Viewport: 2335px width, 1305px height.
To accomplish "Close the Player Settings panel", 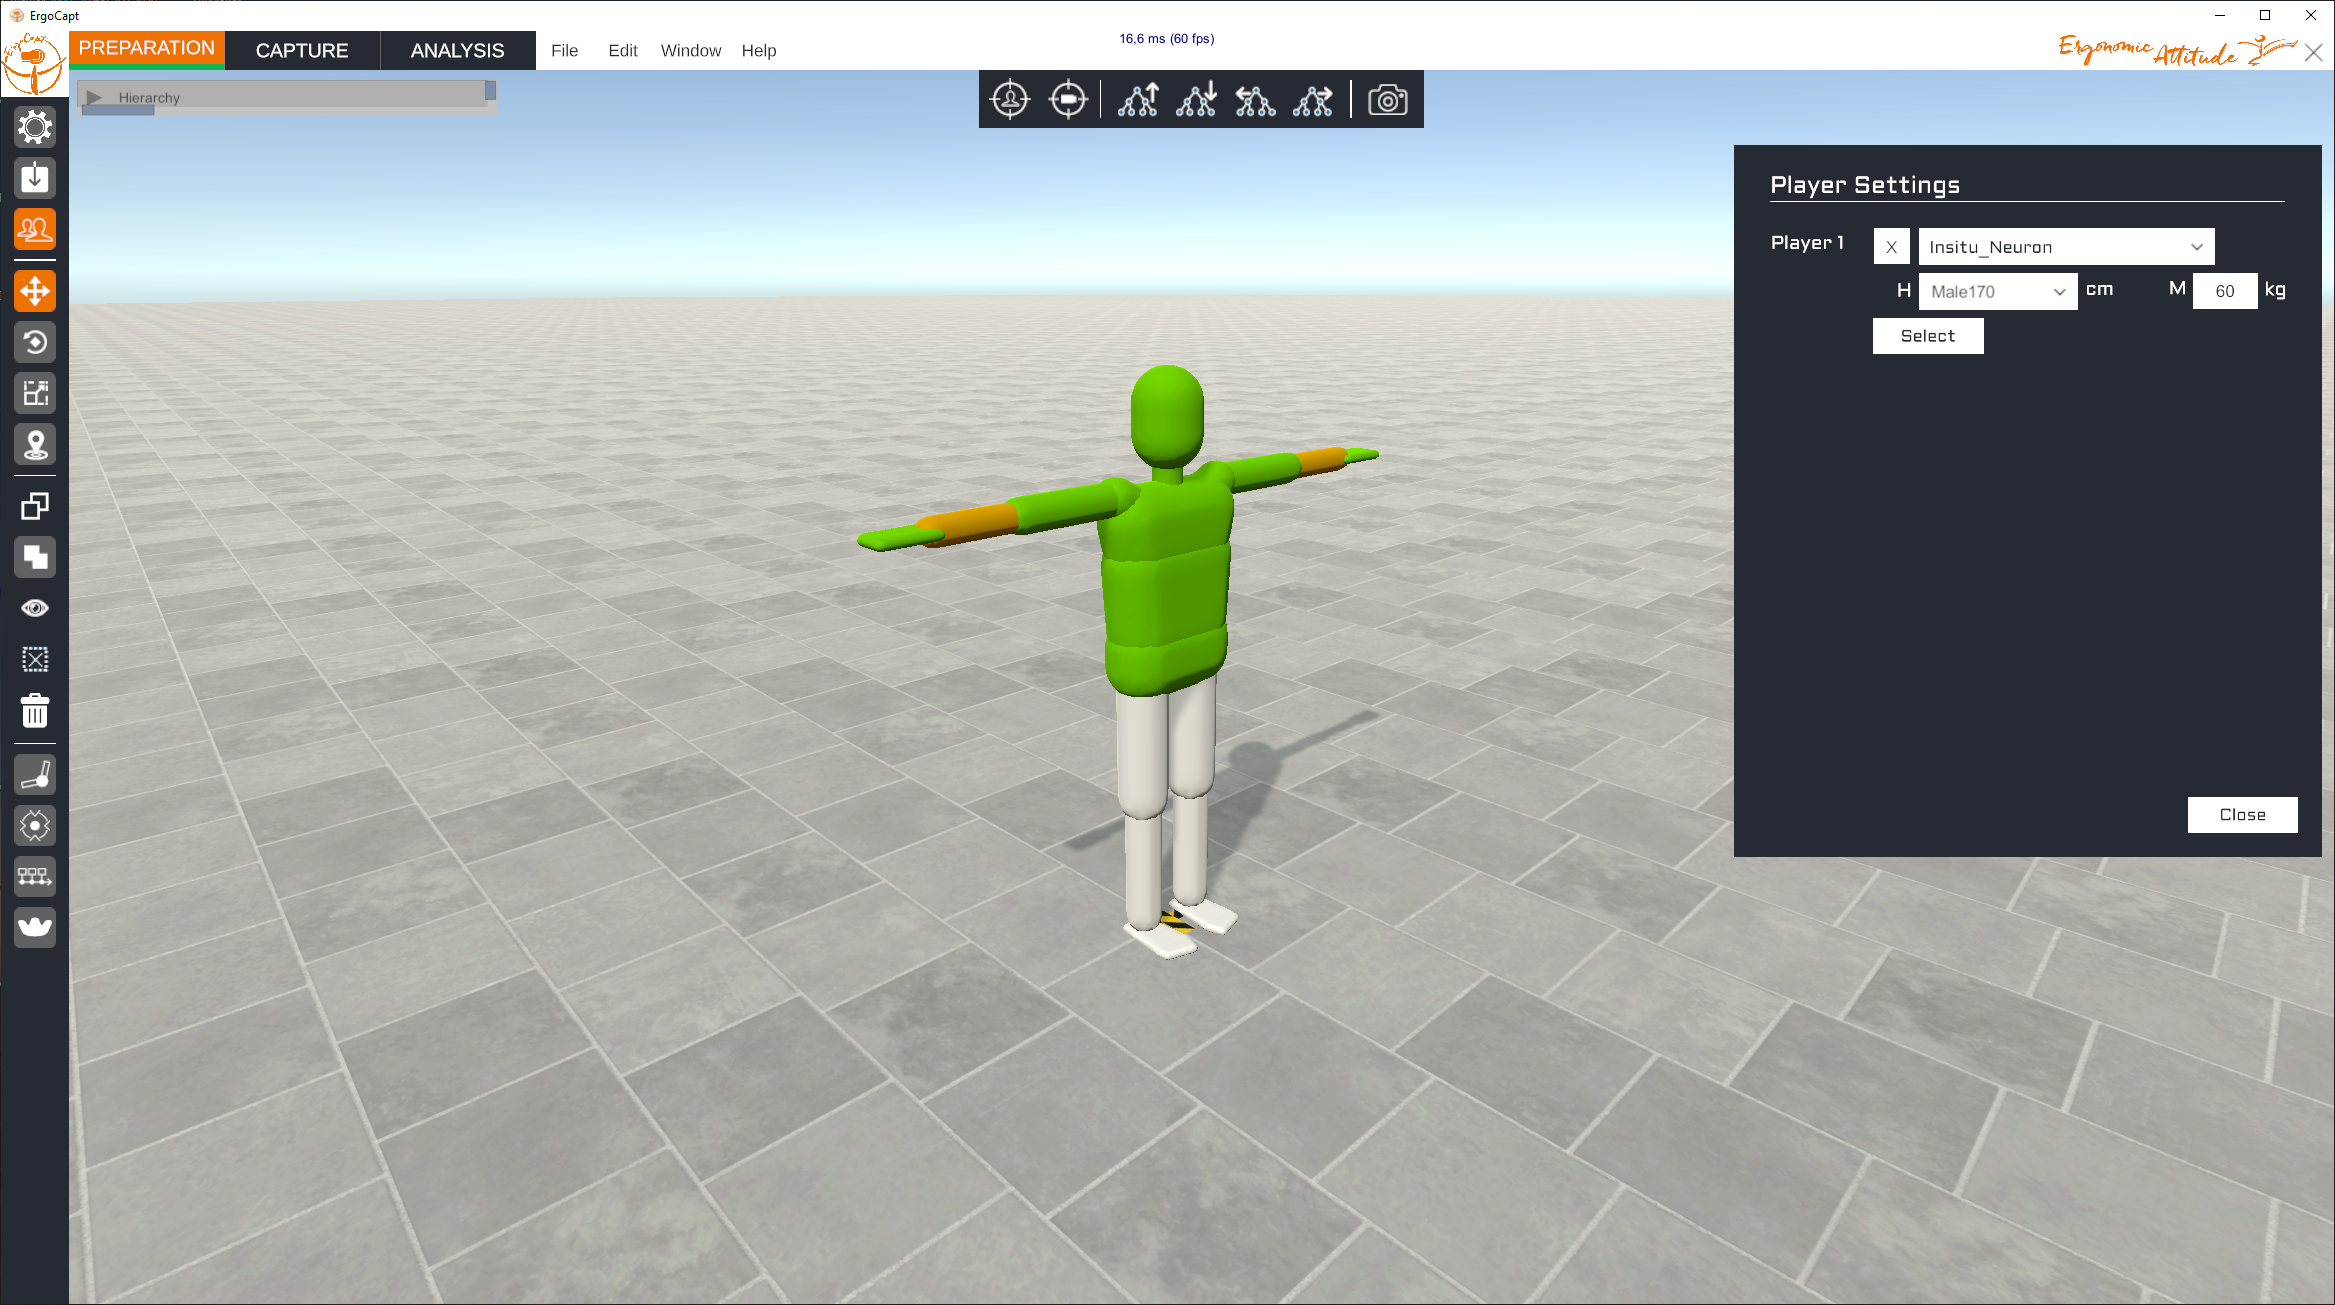I will (2242, 814).
